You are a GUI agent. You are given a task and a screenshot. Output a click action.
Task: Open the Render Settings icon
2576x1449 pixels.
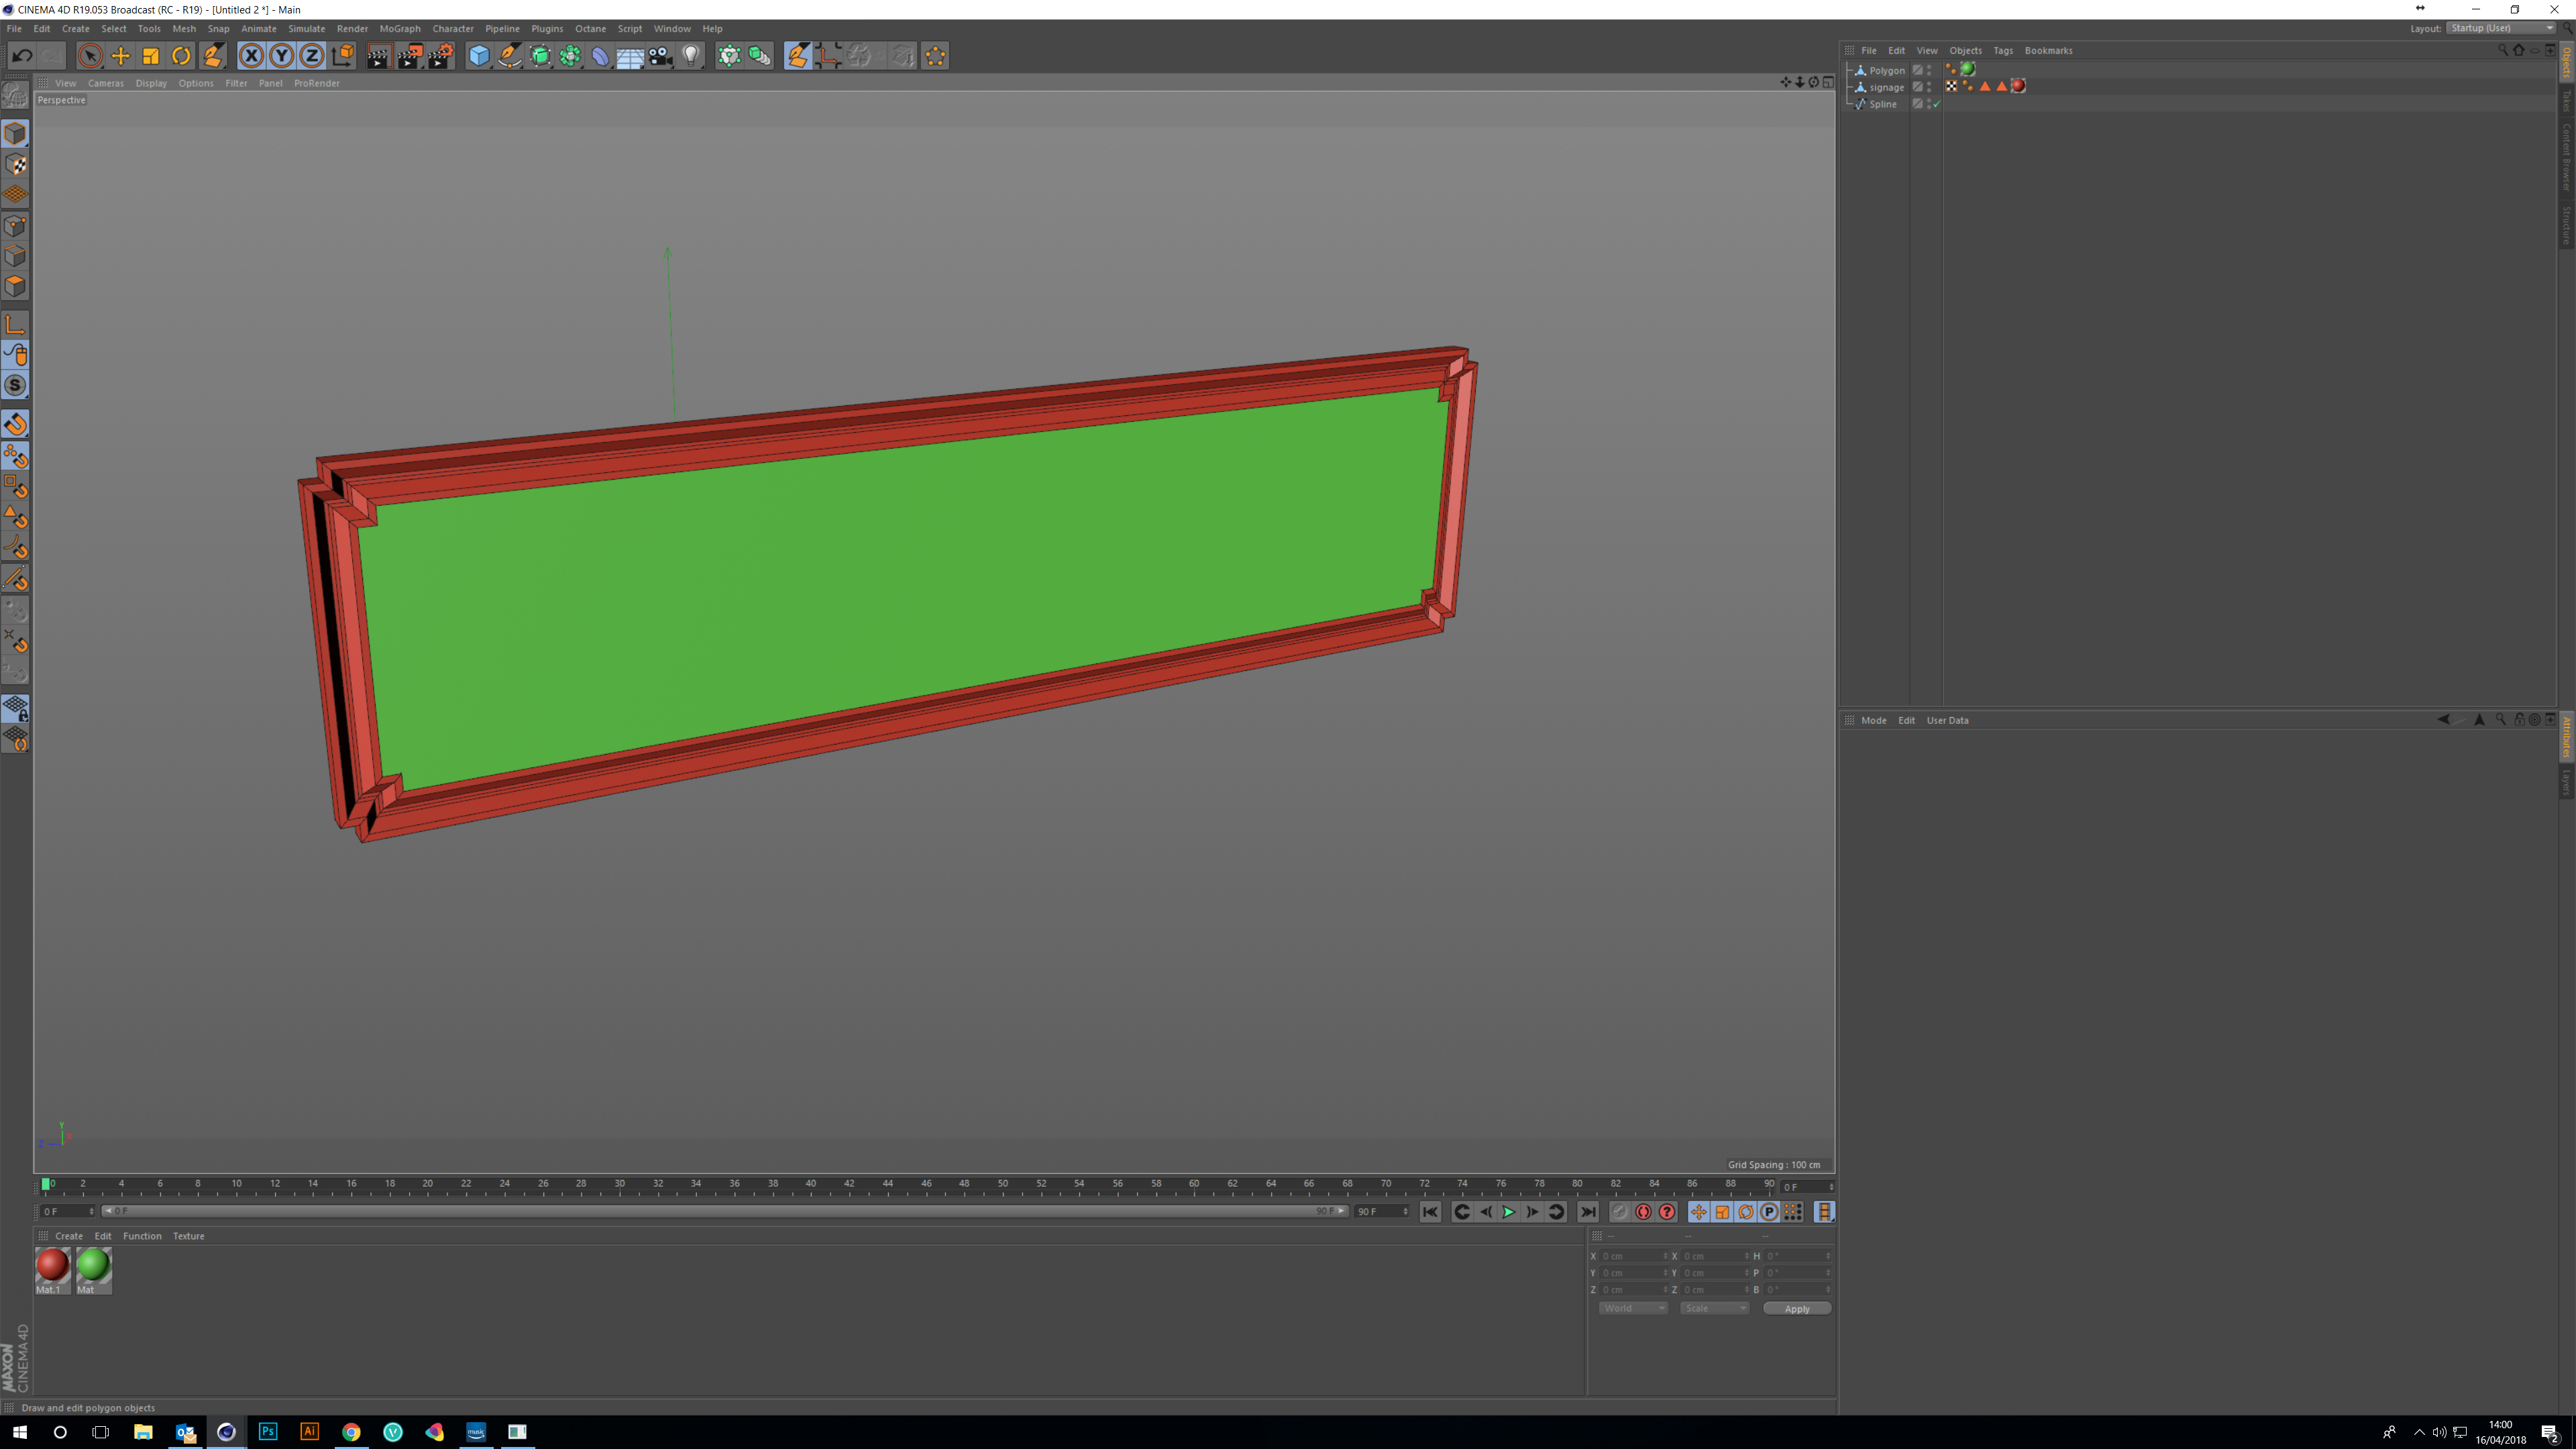(x=440, y=56)
